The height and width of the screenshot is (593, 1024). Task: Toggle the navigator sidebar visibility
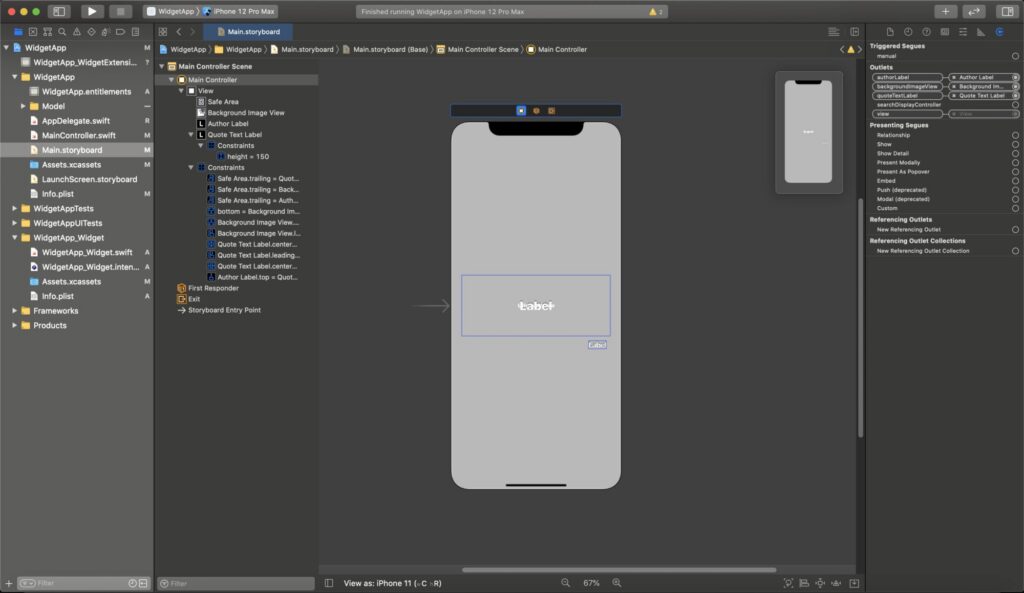click(59, 11)
